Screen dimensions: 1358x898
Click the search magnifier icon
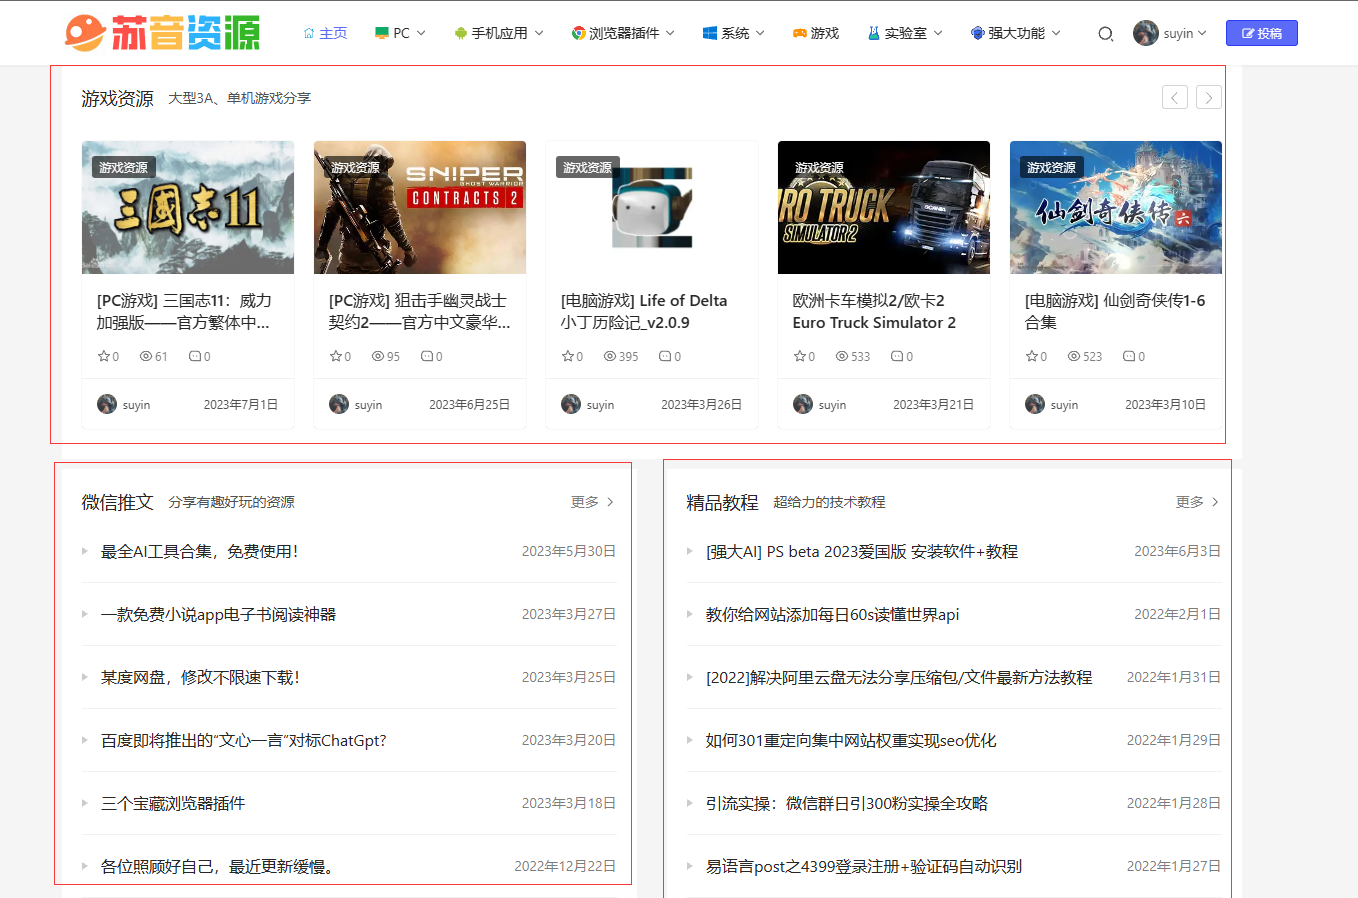(1105, 33)
